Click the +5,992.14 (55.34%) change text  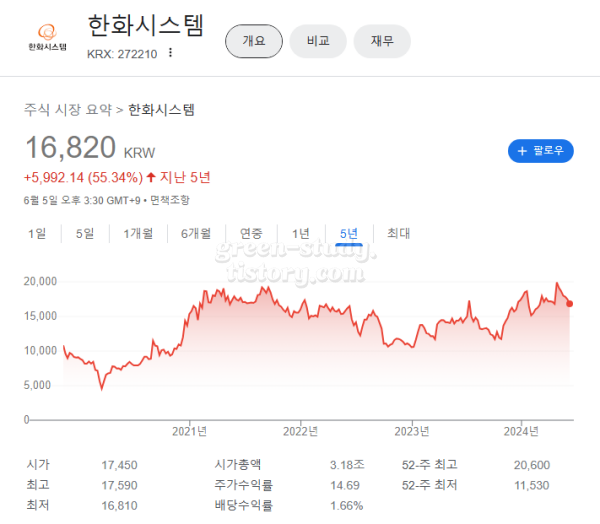pos(83,177)
